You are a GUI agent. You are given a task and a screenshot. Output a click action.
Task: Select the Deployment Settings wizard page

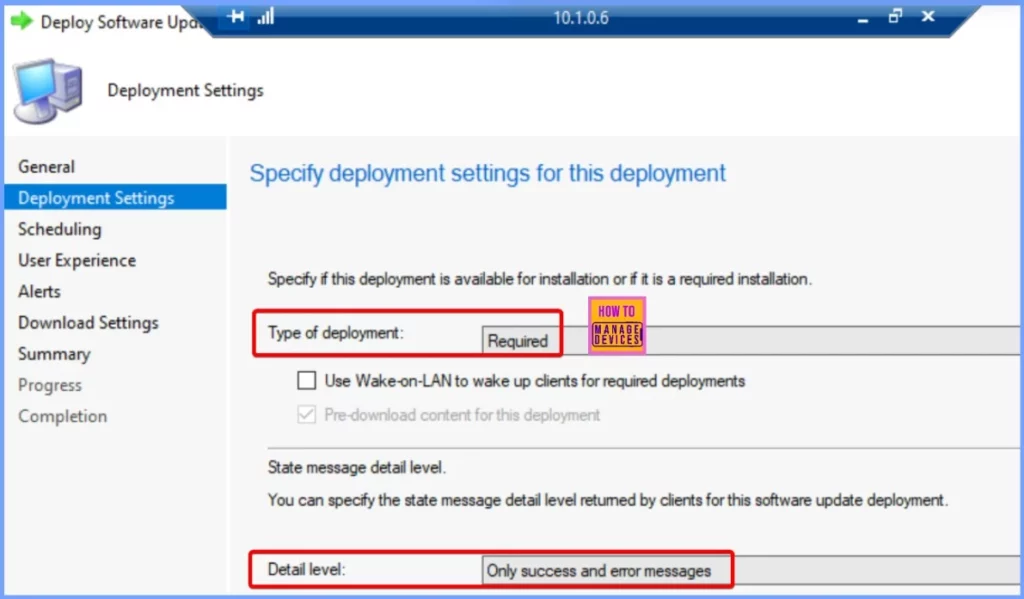[x=116, y=197]
